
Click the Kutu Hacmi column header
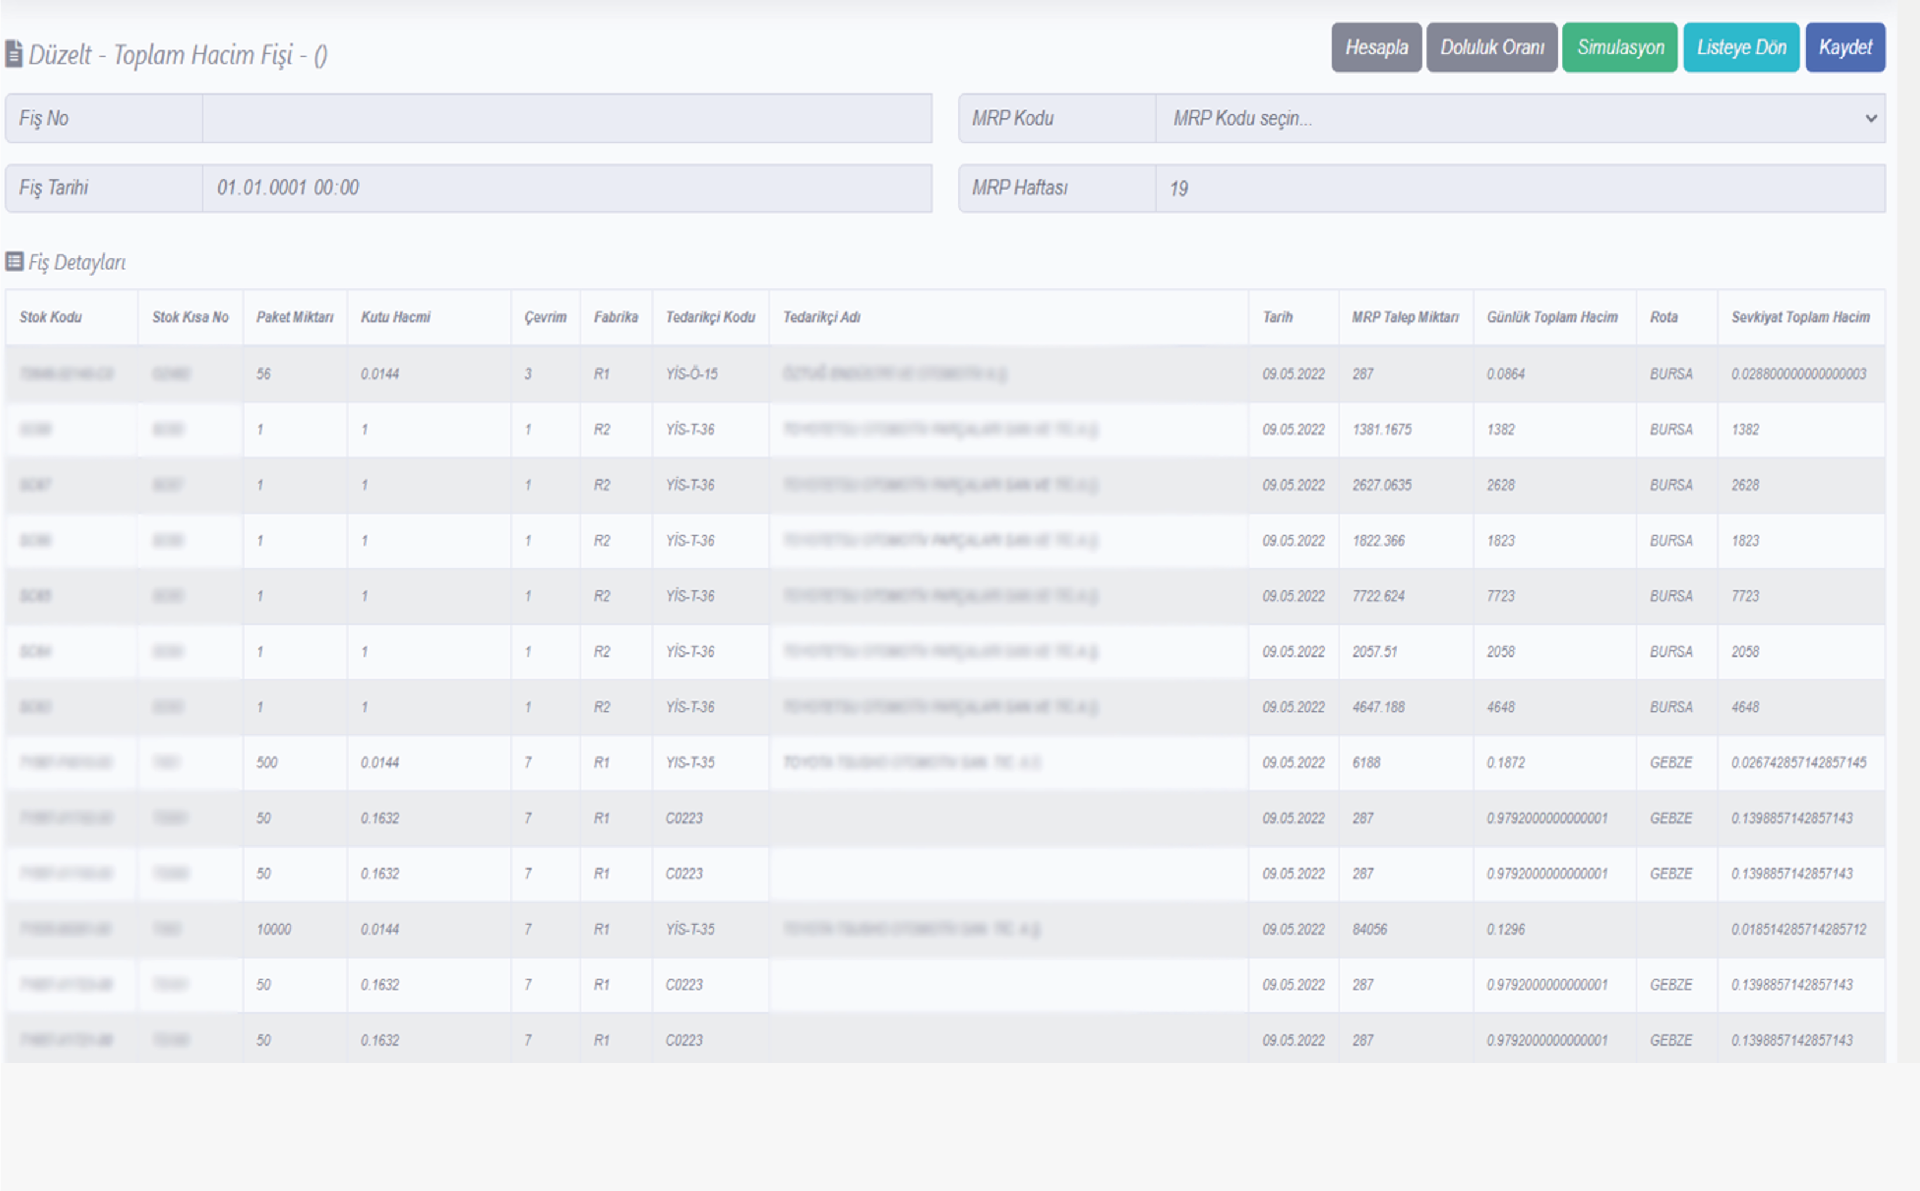pyautogui.click(x=395, y=317)
